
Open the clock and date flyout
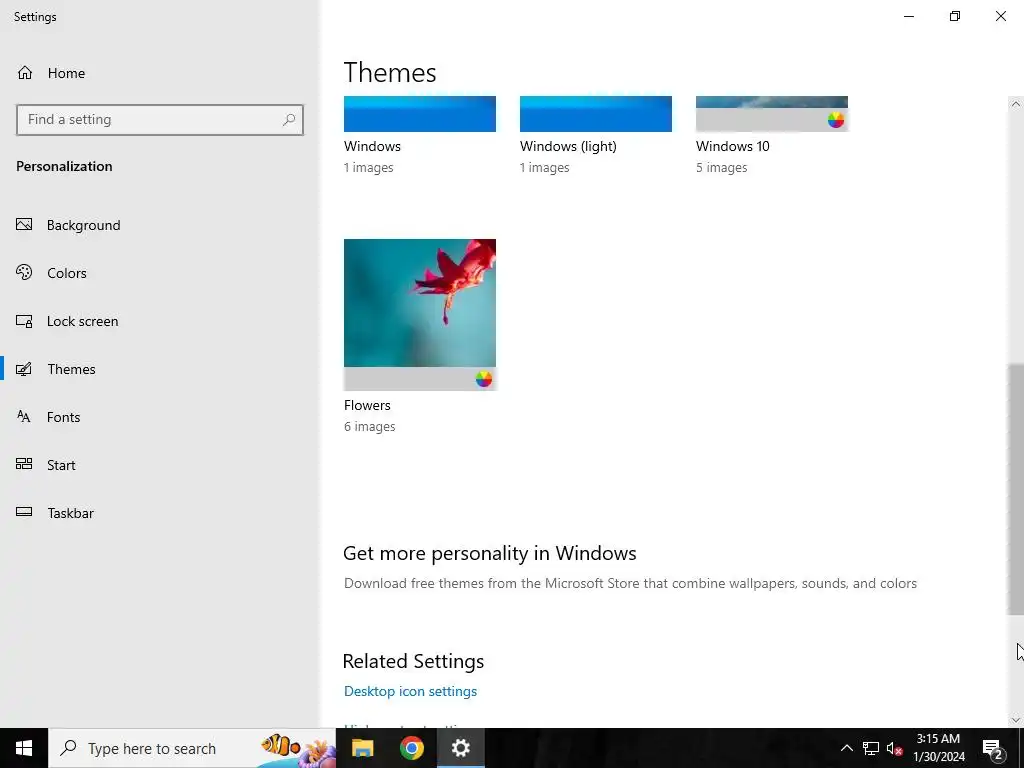[938, 748]
